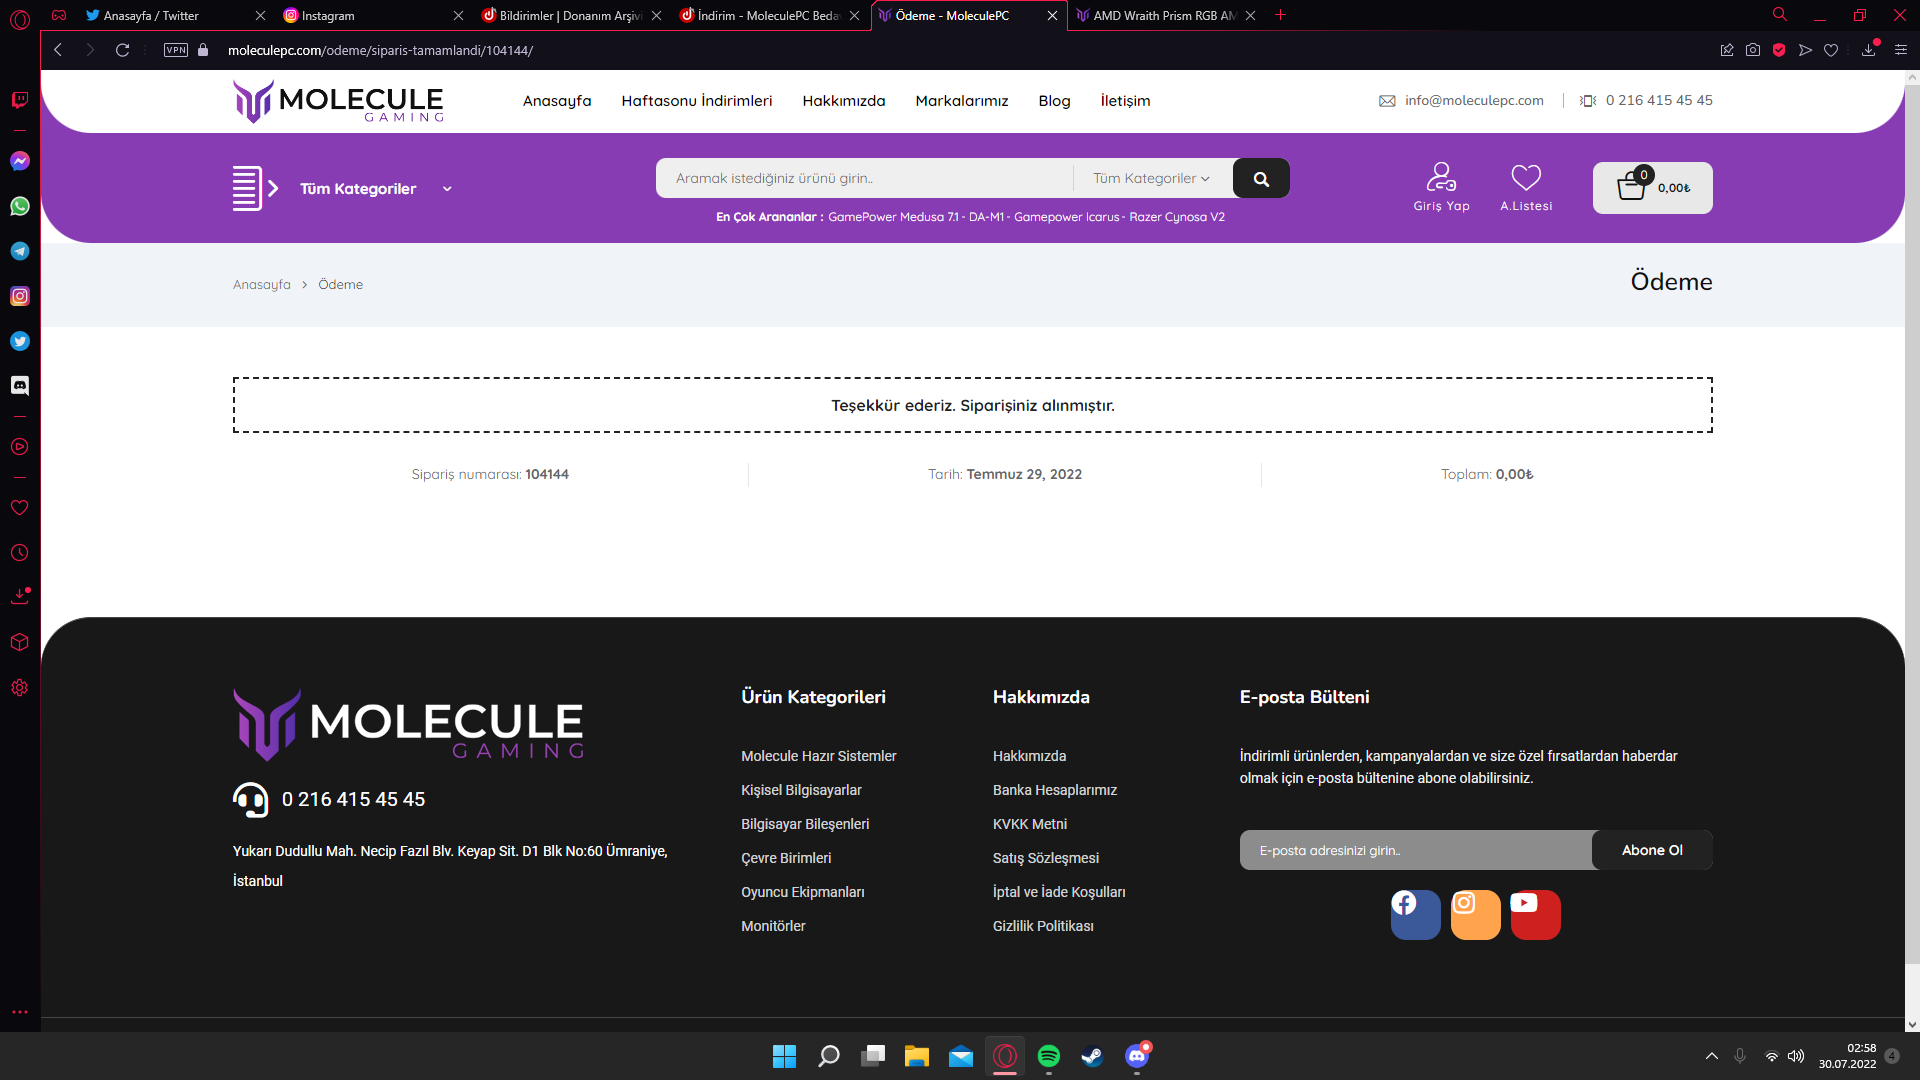Click the search magnifier button

point(1261,179)
